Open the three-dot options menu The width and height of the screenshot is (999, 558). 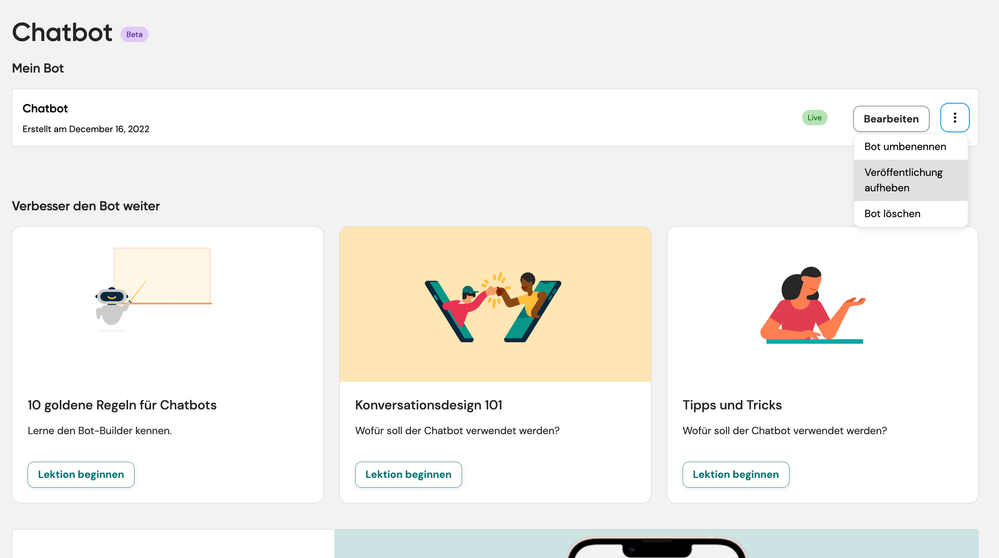pos(954,118)
